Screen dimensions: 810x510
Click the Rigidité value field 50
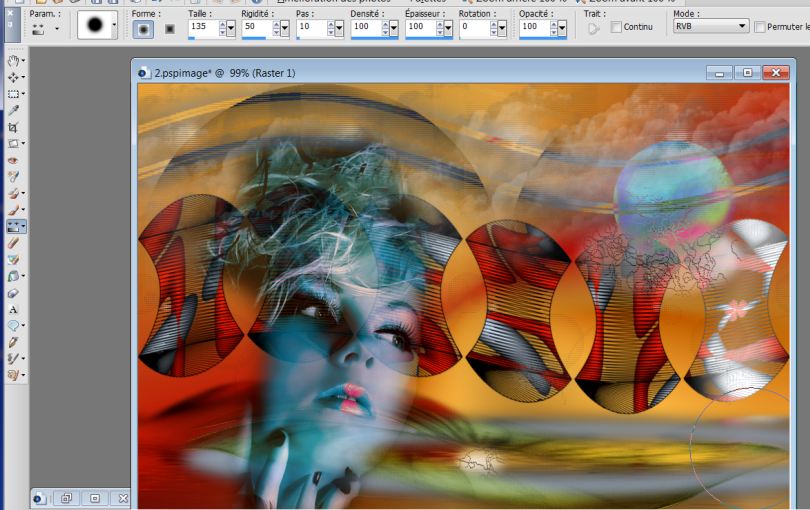coord(257,27)
